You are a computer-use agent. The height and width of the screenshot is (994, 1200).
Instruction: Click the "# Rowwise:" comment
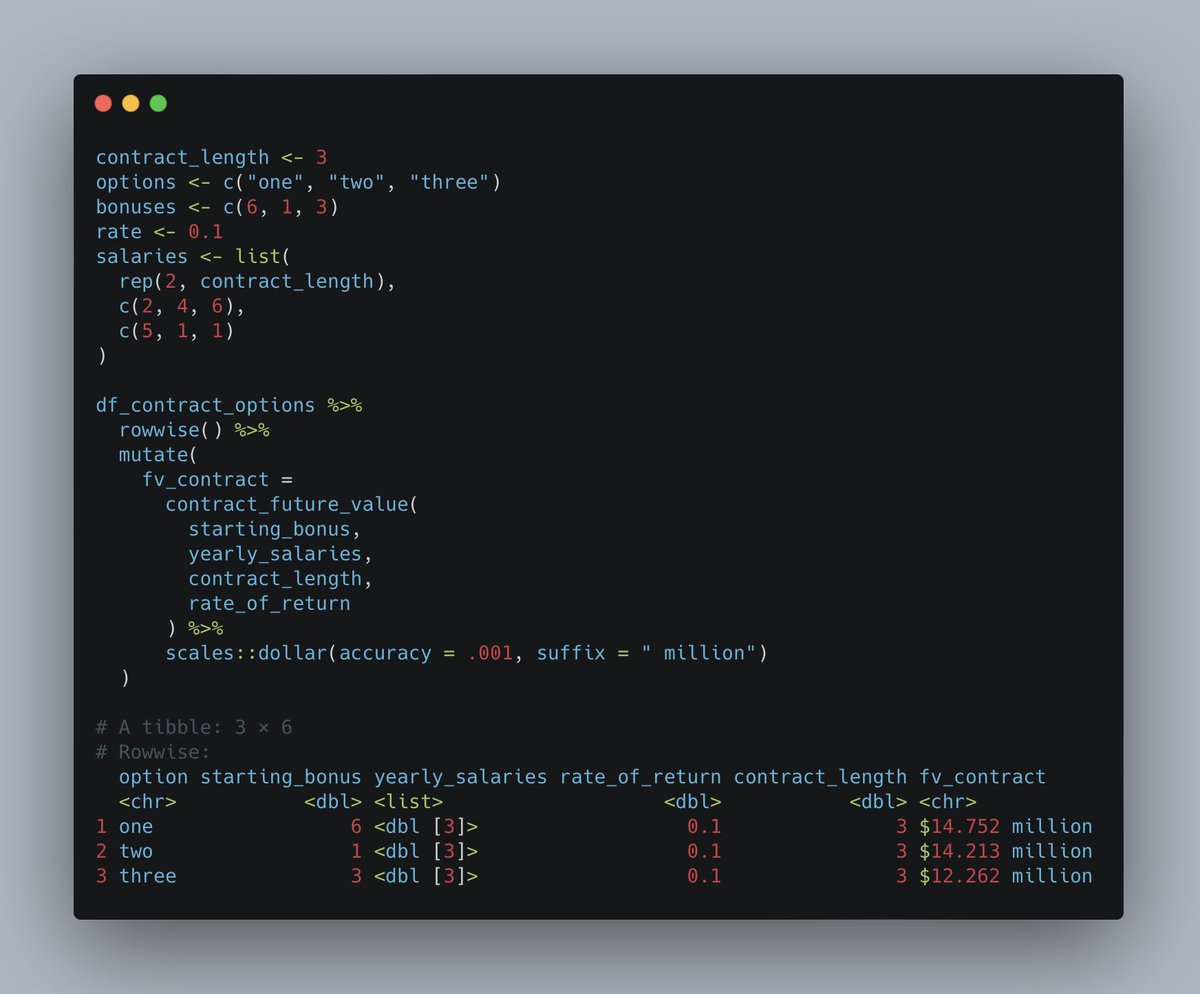[154, 752]
